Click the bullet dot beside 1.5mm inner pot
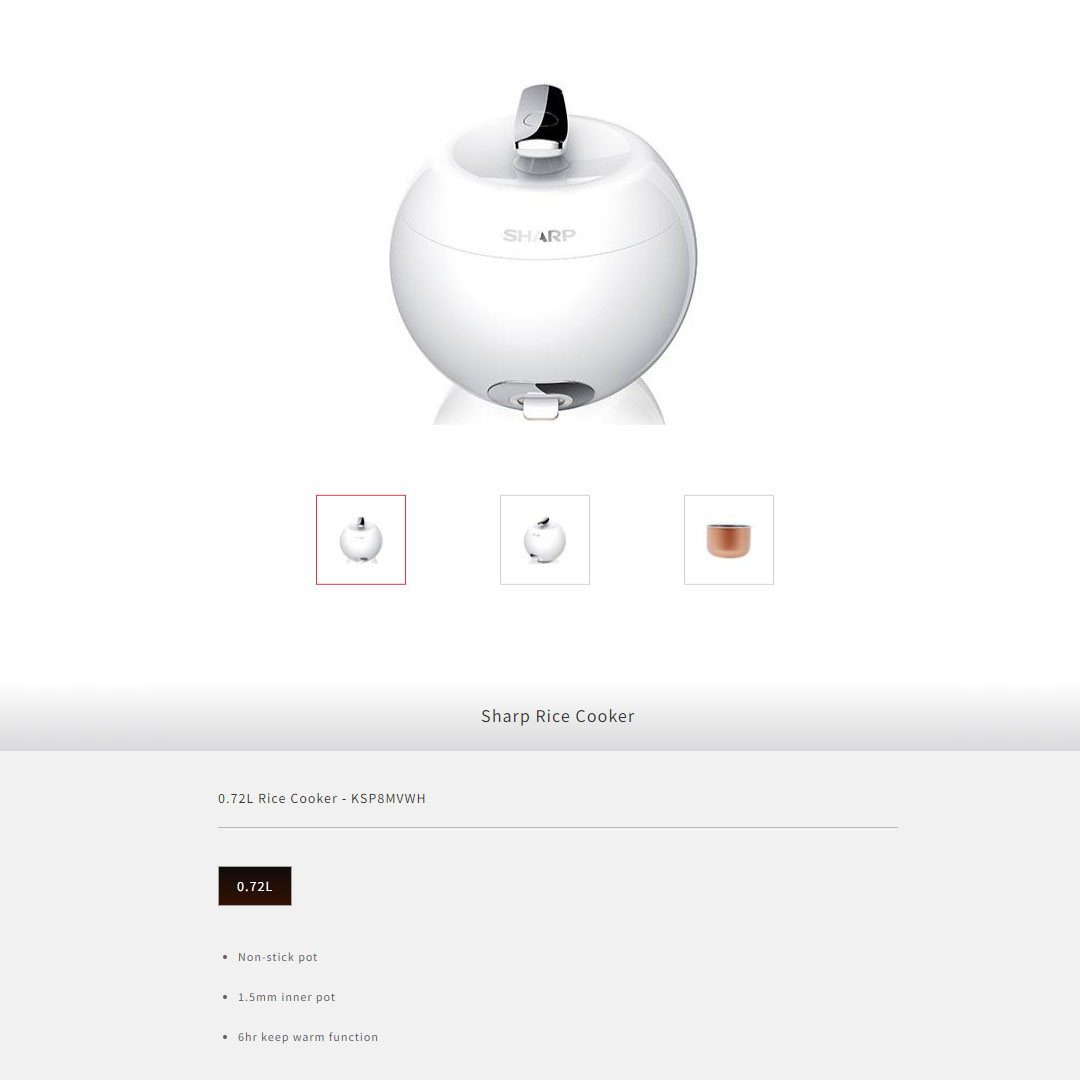 (225, 997)
